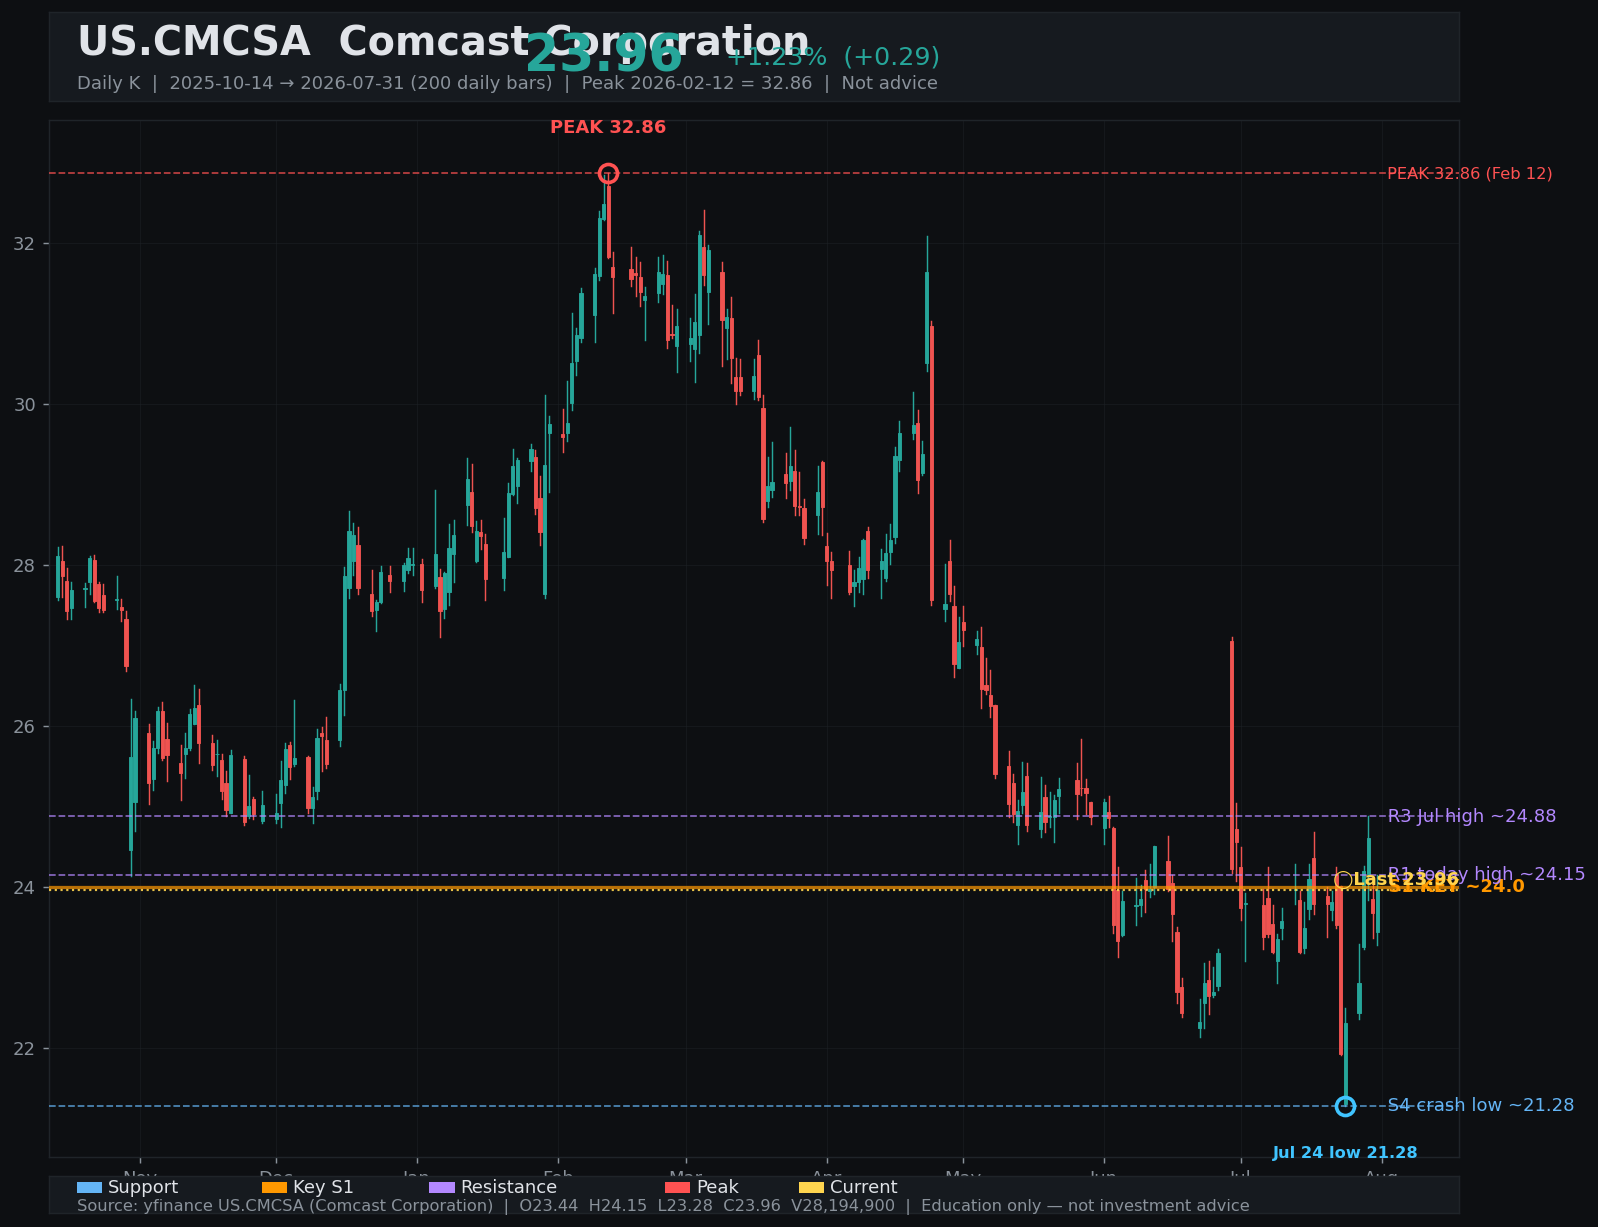Click the yellow Last price circle marker

[x=1344, y=880]
